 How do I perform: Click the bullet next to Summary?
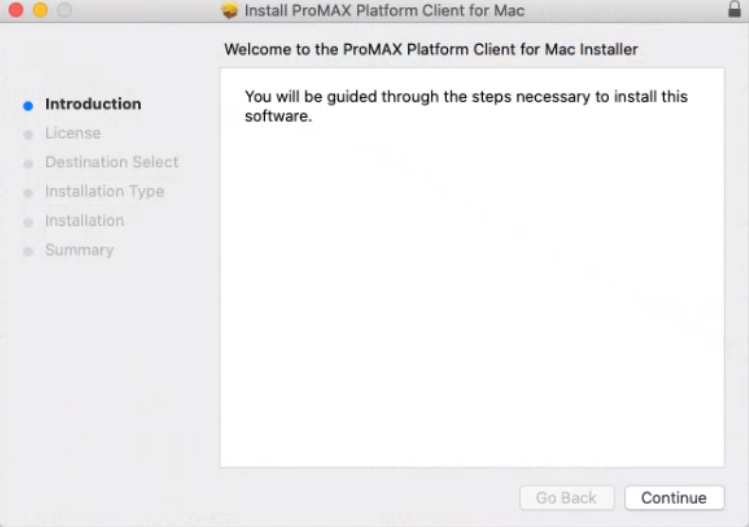tap(28, 251)
